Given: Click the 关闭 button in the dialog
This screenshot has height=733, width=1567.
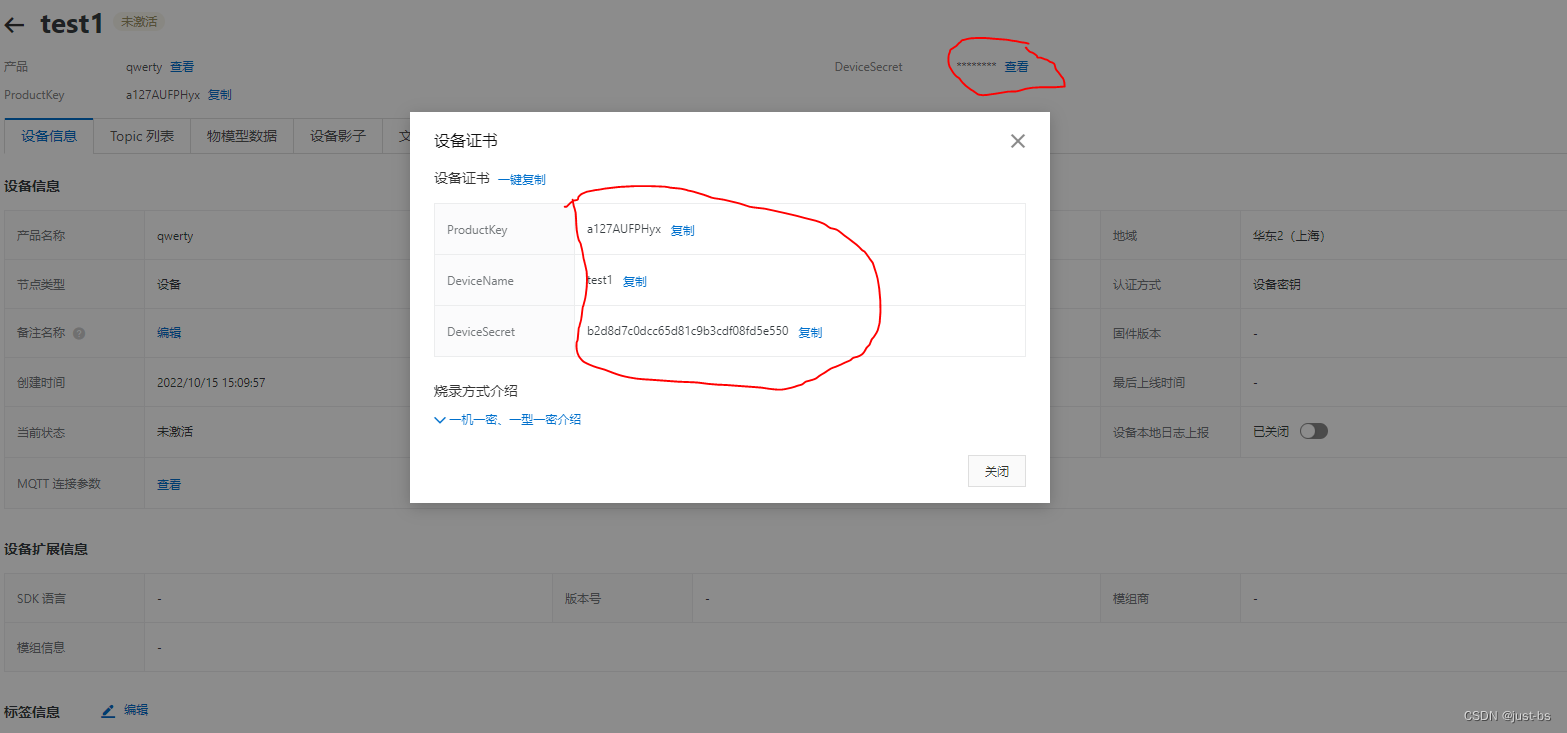Looking at the screenshot, I should click(996, 470).
